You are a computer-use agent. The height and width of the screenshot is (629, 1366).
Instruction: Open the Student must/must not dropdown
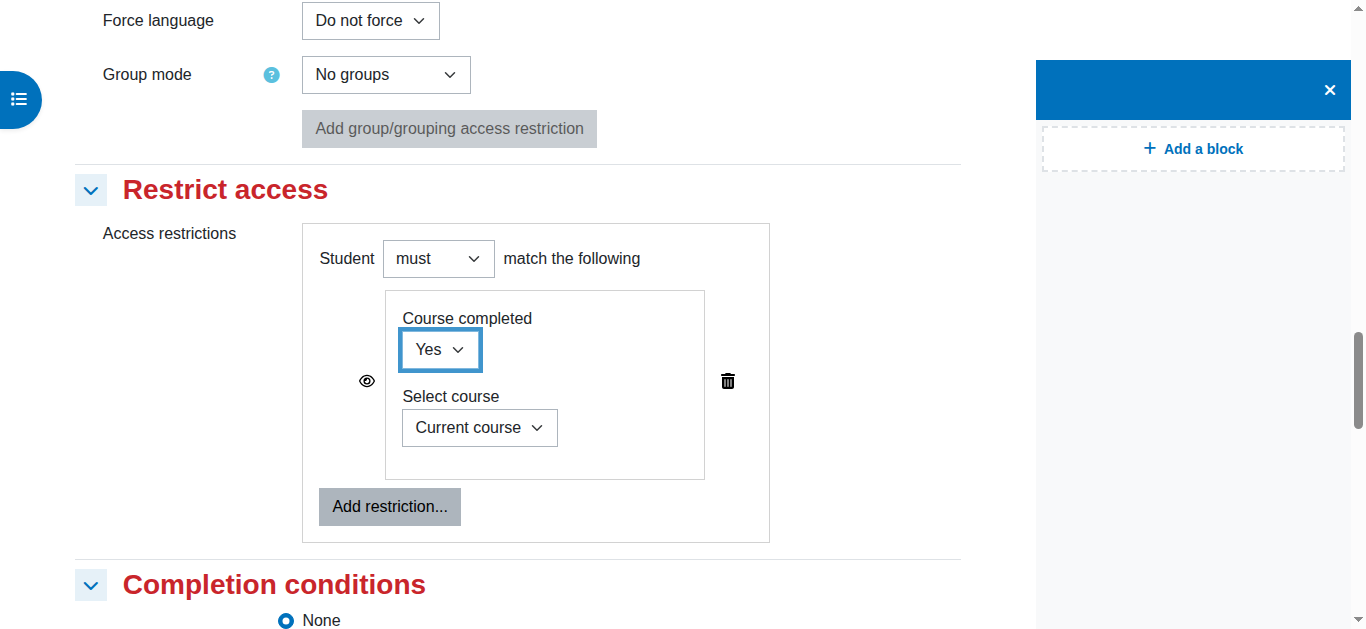coord(438,259)
